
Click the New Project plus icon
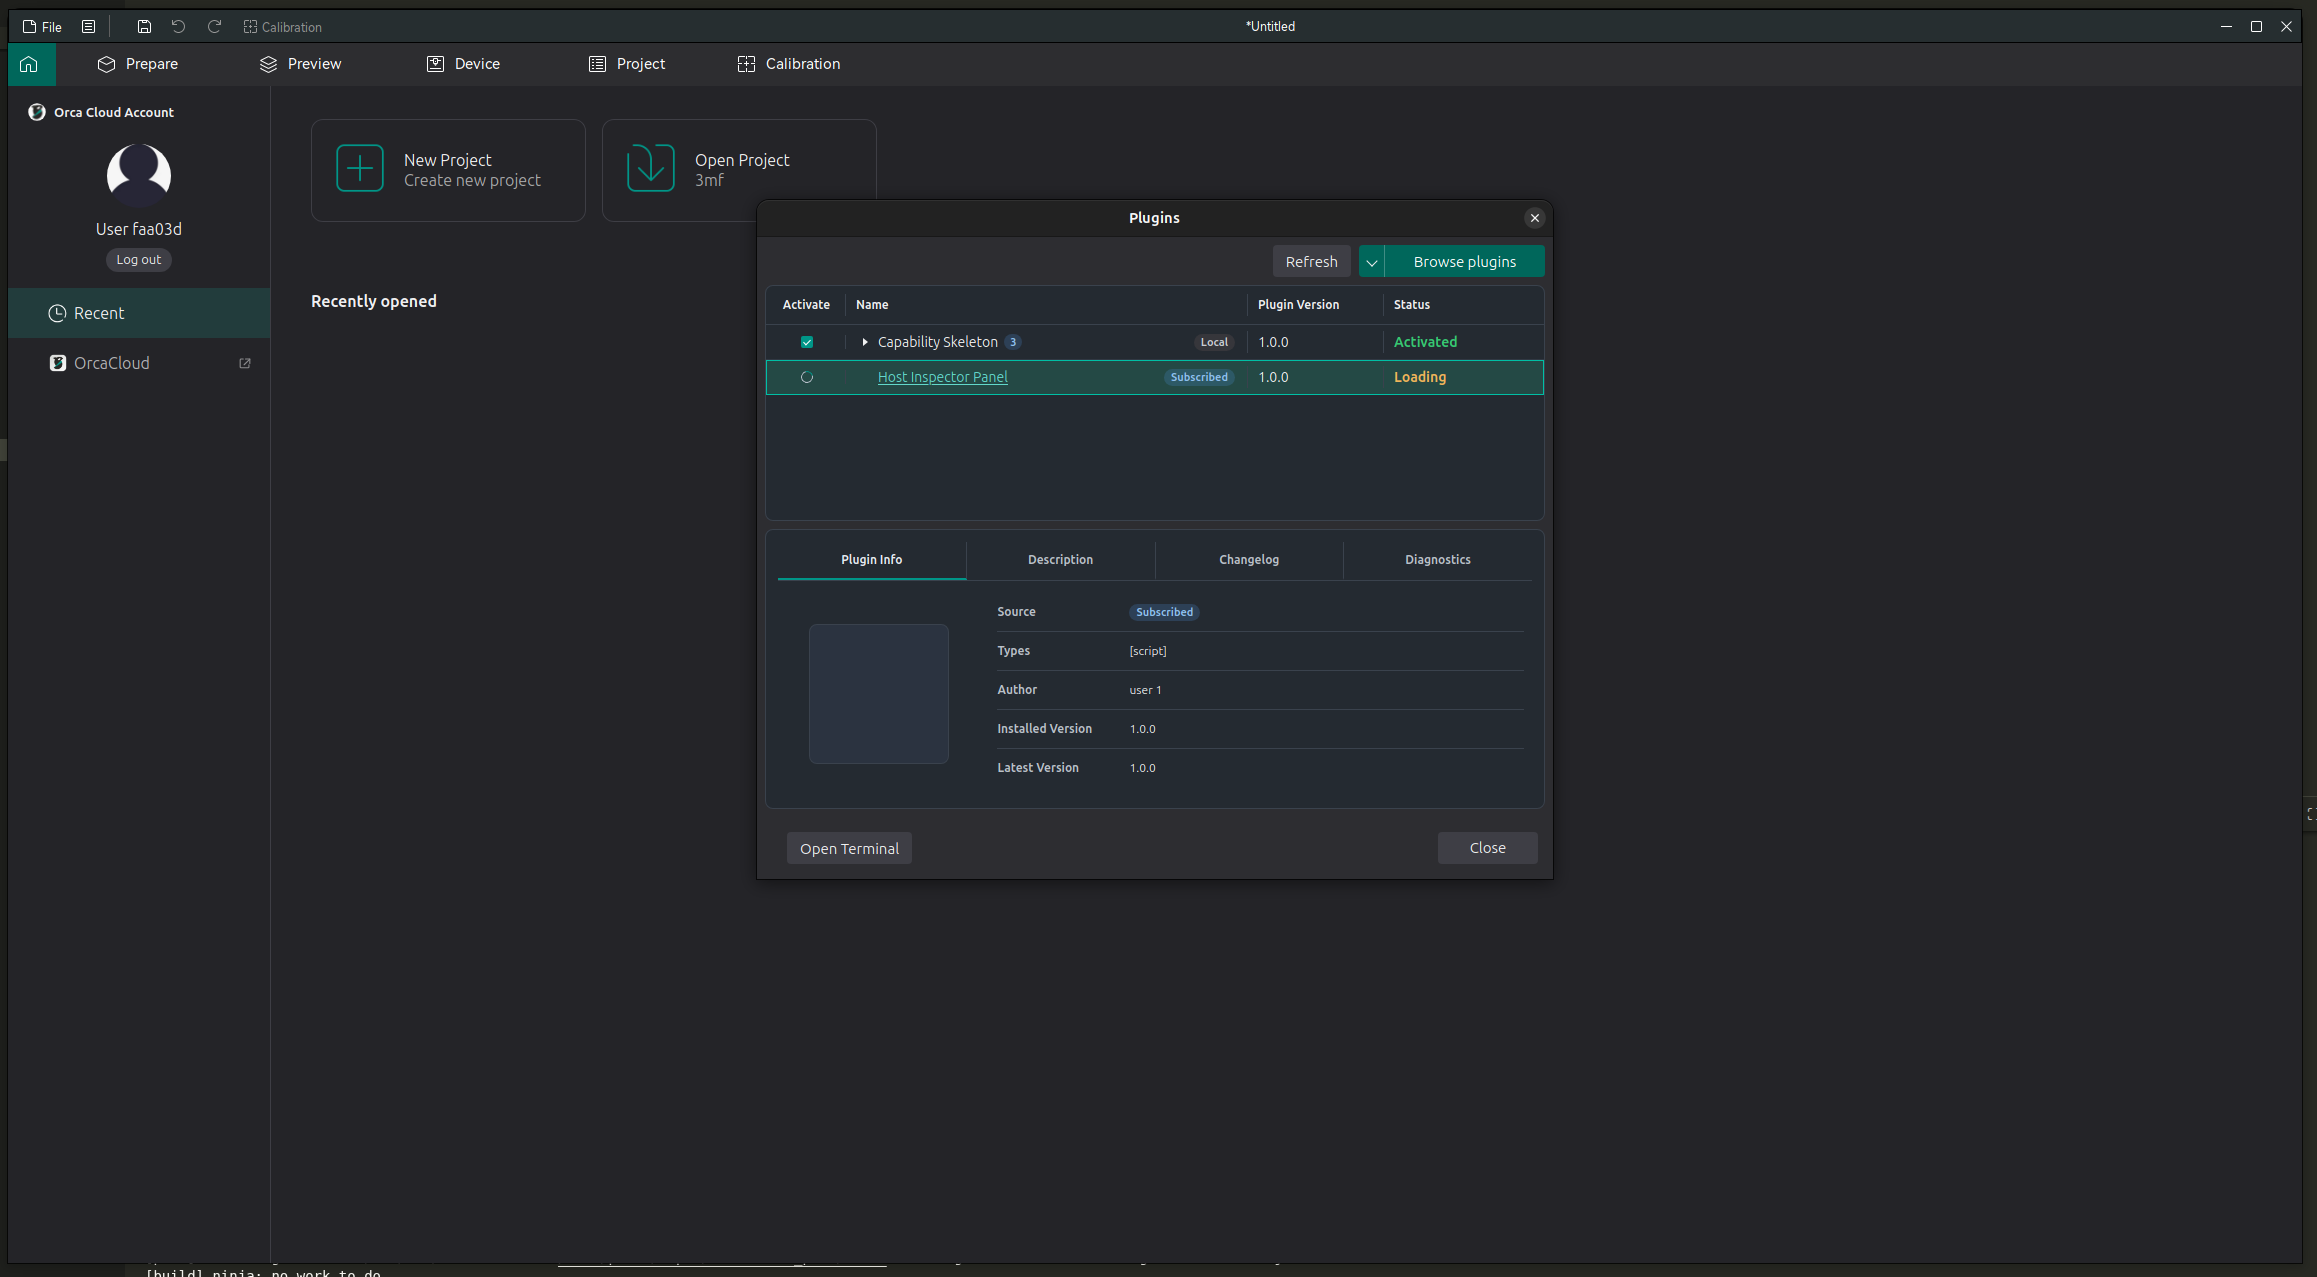(x=360, y=168)
